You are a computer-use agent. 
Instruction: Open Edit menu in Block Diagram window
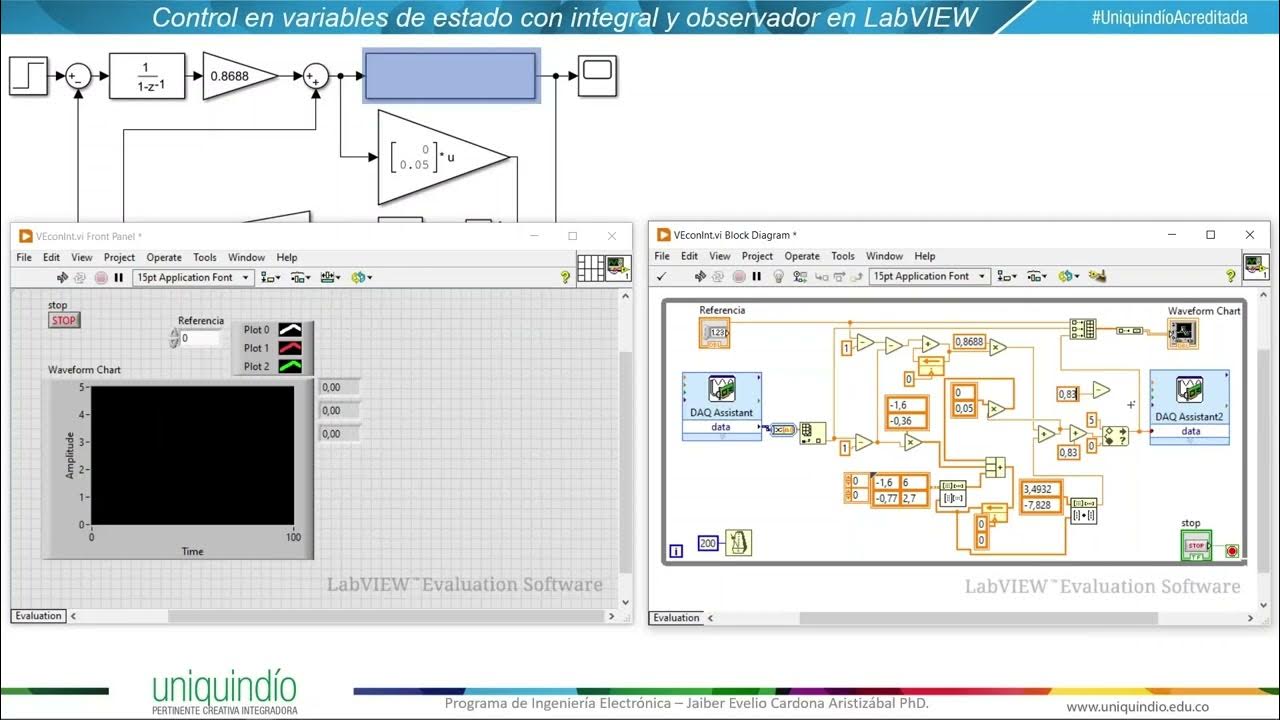pyautogui.click(x=690, y=256)
